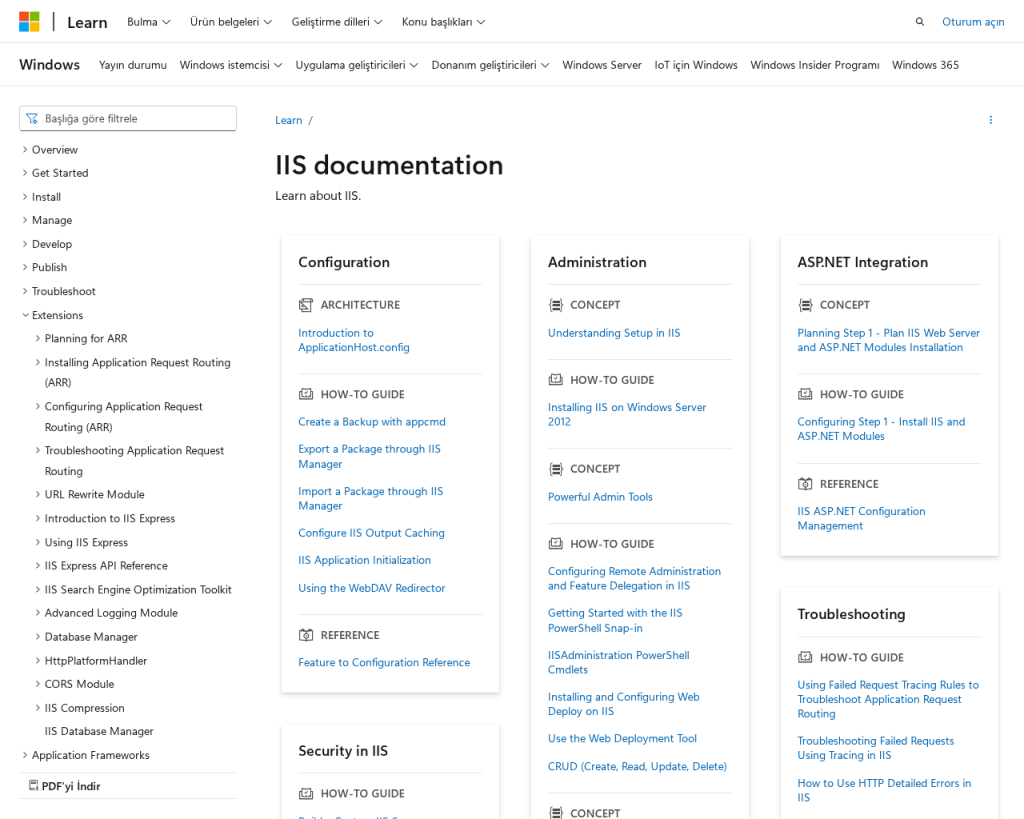Viewport: 1024px width, 819px height.
Task: Open CRUD (Create, Read, Update, Delete) link
Action: (x=637, y=767)
